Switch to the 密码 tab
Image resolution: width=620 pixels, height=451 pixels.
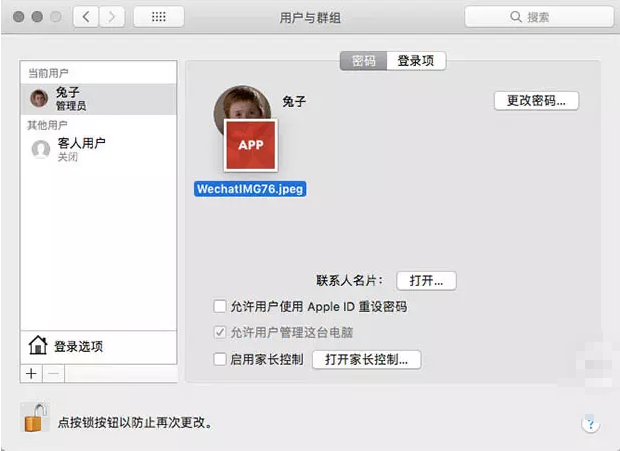click(363, 61)
